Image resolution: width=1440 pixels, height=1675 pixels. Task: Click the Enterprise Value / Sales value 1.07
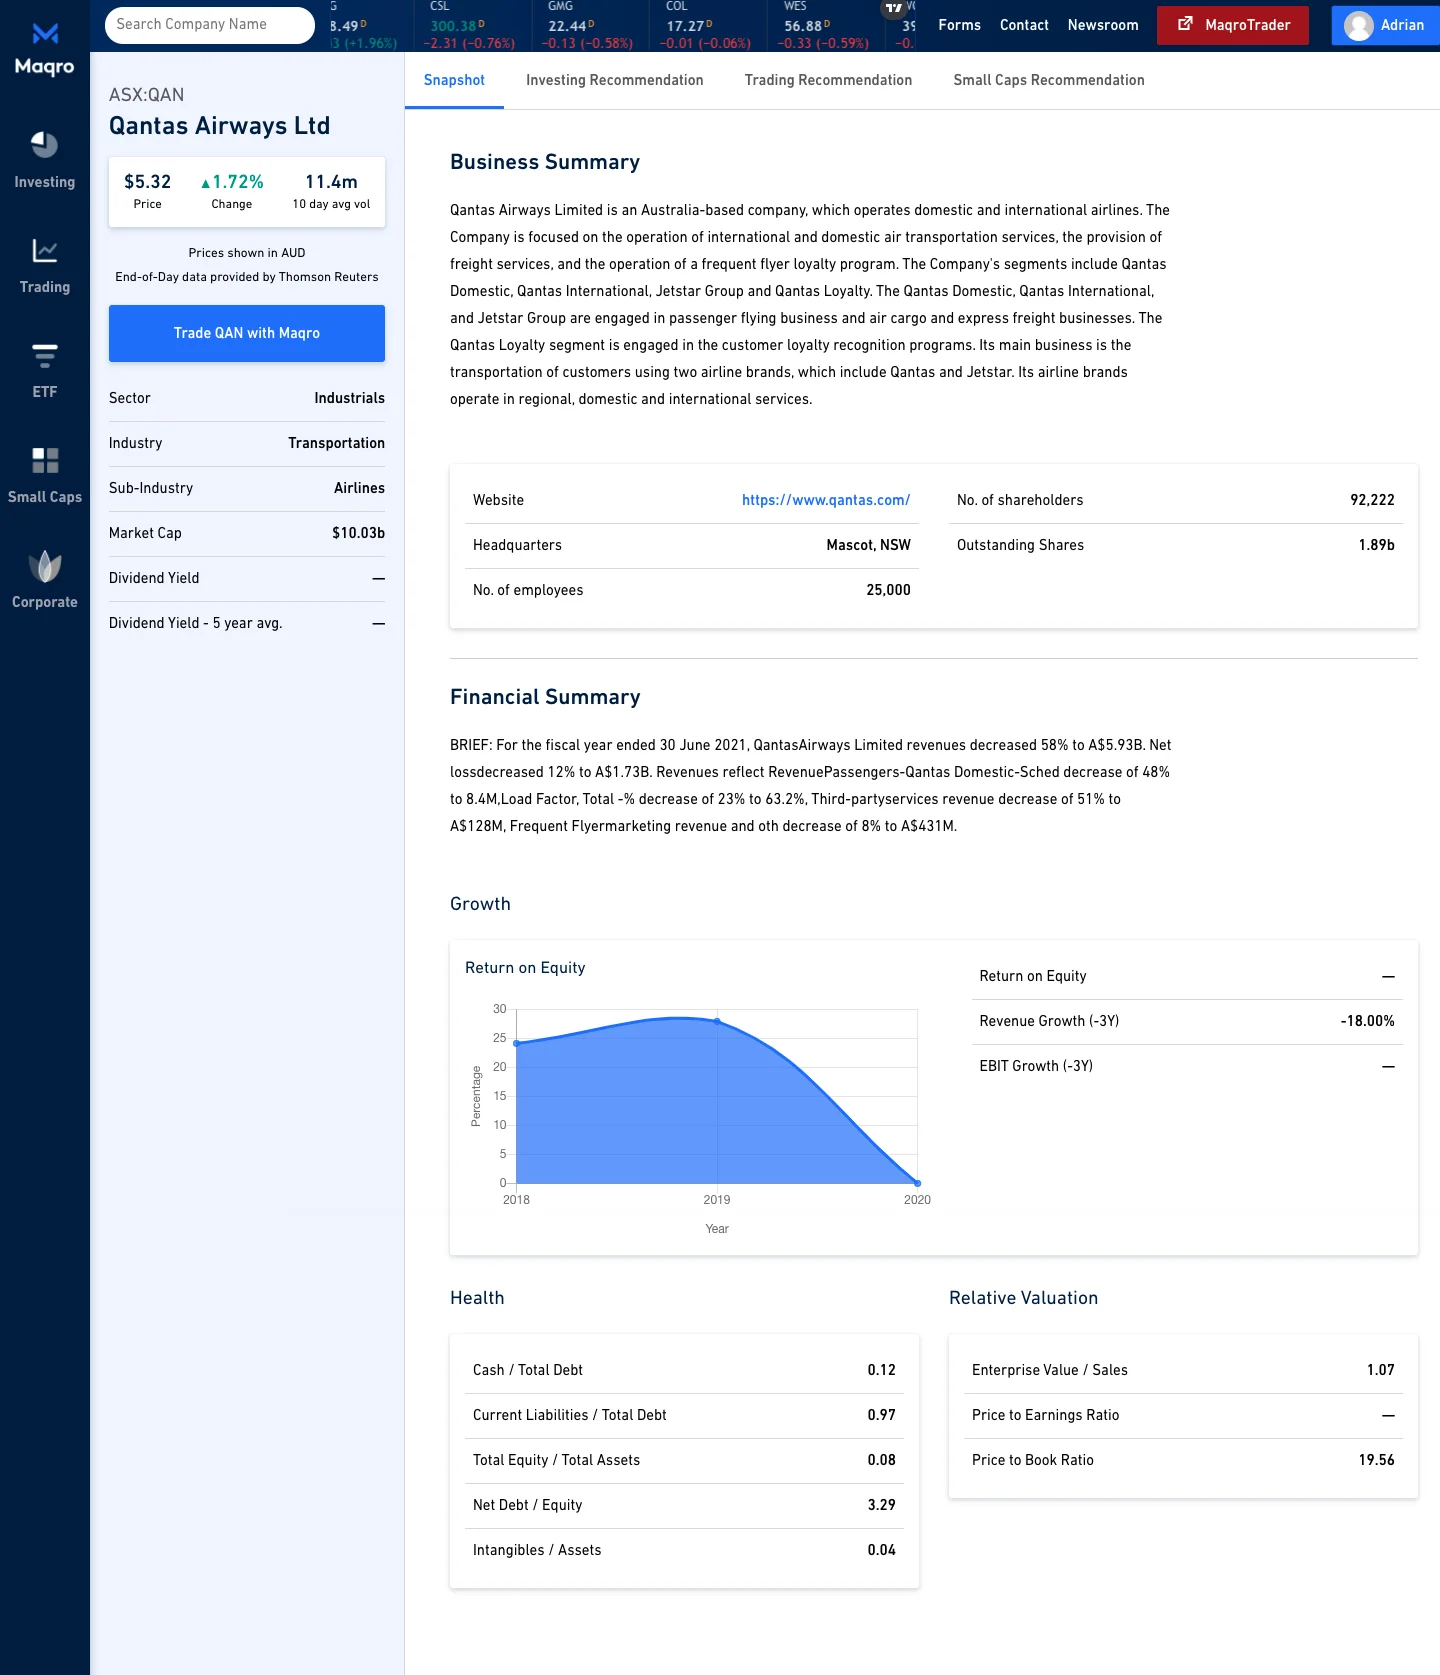[1380, 1370]
